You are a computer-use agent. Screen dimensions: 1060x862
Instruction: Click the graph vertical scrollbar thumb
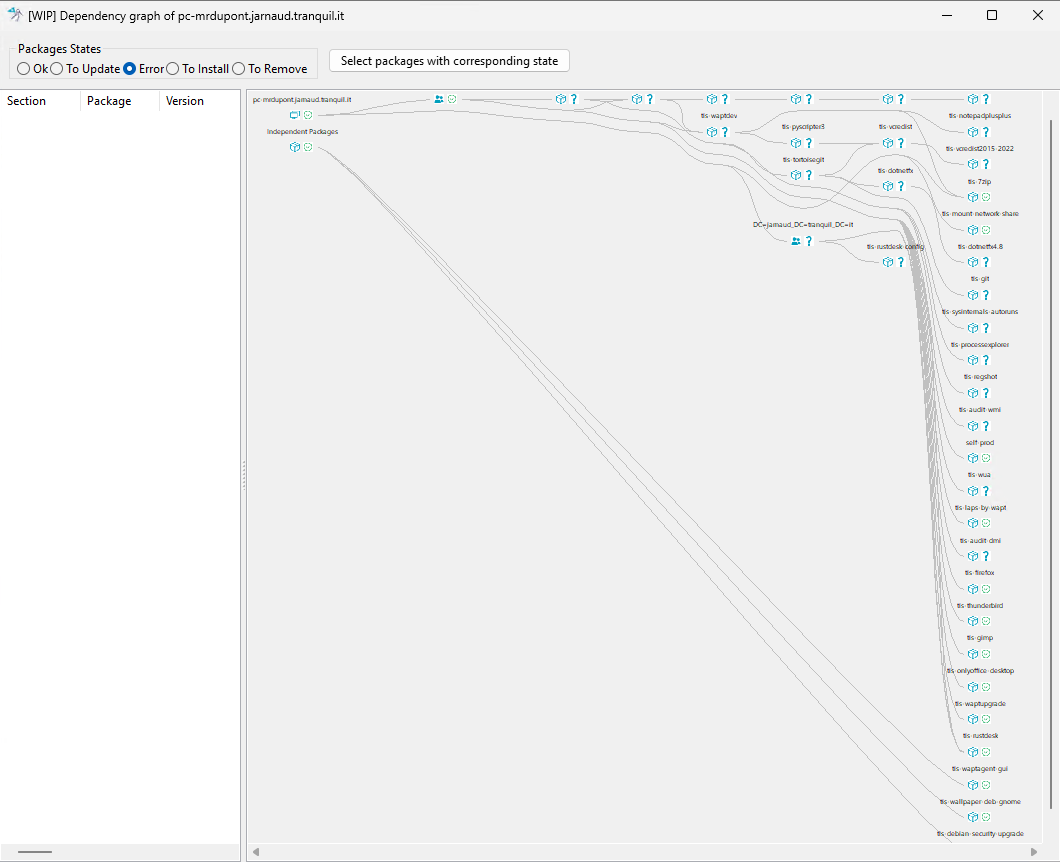(x=1051, y=464)
